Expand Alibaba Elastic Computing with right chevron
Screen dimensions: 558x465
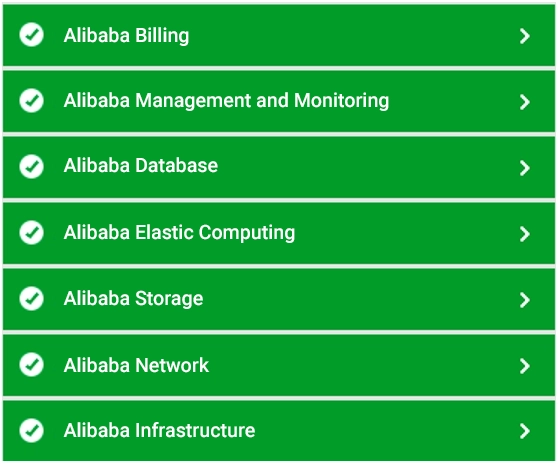(525, 234)
